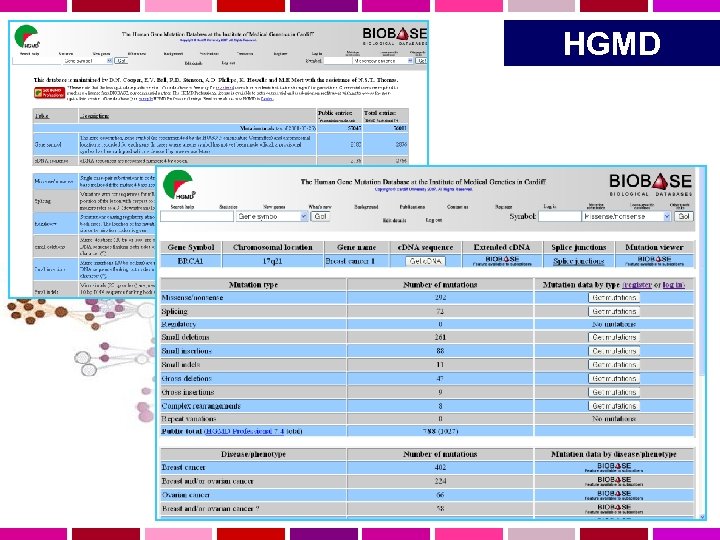The image size is (720, 540).
Task: Click the Get cDNA button
Action: click(x=425, y=261)
